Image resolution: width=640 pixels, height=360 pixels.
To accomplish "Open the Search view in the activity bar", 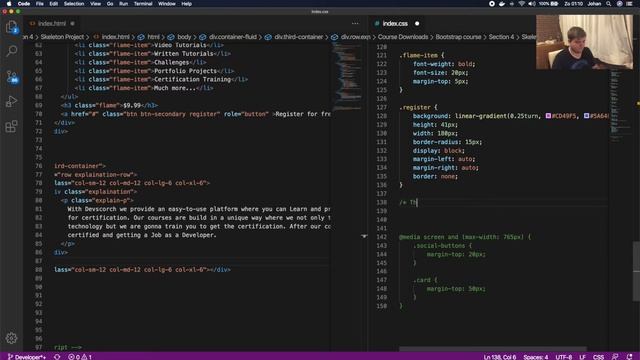I will click(x=11, y=51).
